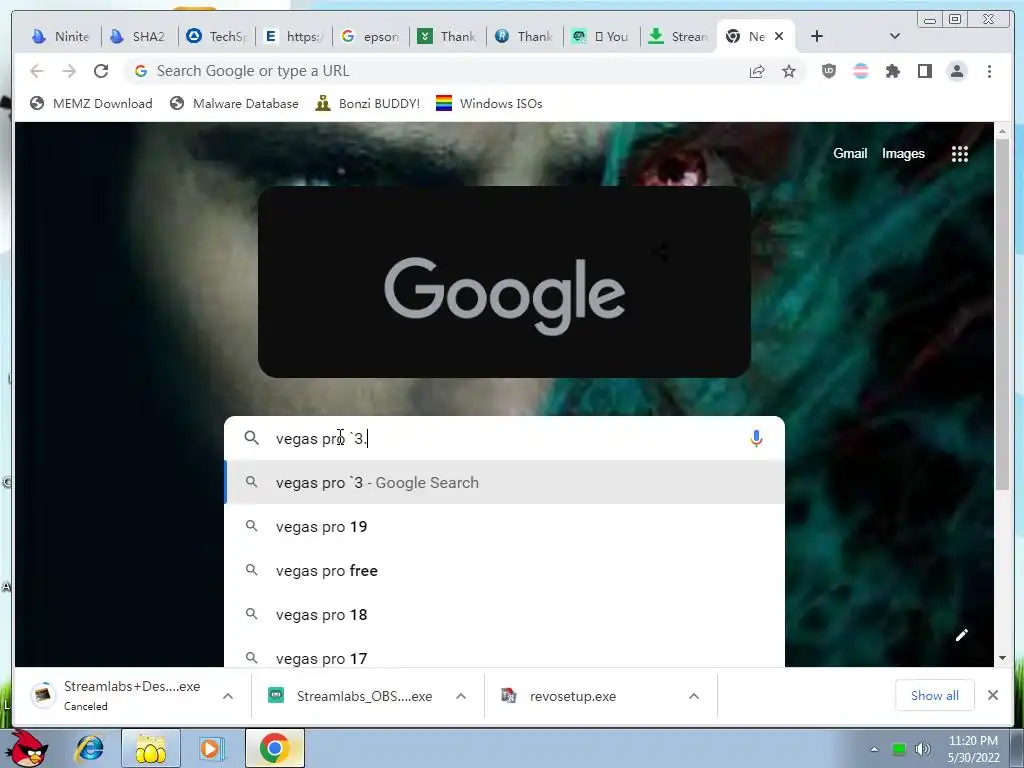The width and height of the screenshot is (1024, 768).
Task: Select the 'vegas pro `3 - Google Search' suggestion
Action: tap(504, 483)
